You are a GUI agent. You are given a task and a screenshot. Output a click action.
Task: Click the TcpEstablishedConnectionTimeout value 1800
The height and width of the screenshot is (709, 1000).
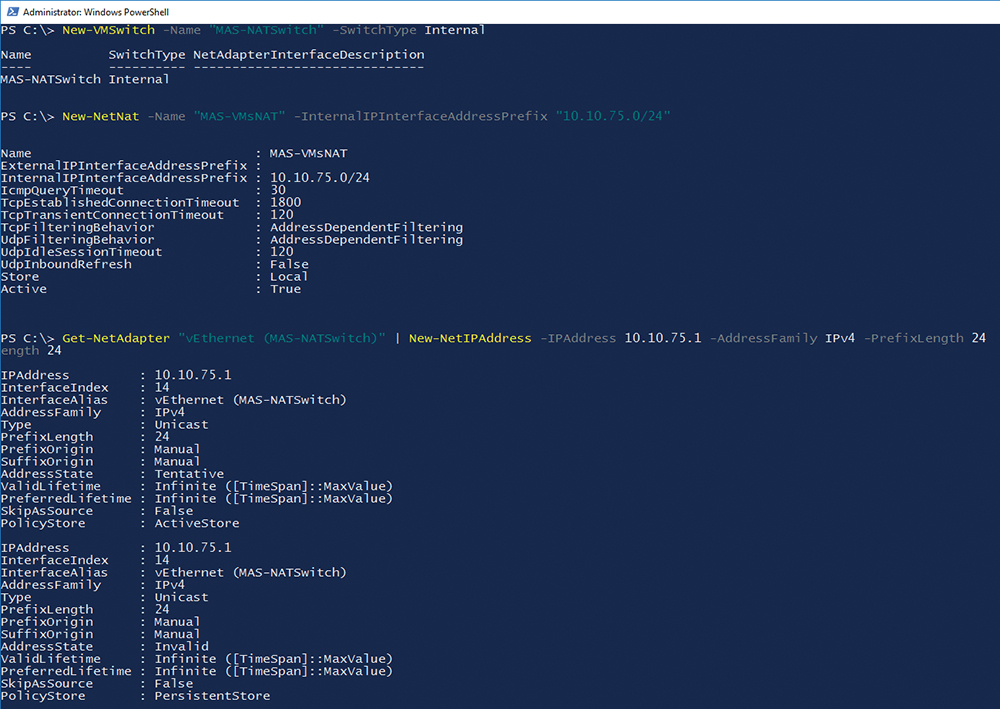click(286, 202)
